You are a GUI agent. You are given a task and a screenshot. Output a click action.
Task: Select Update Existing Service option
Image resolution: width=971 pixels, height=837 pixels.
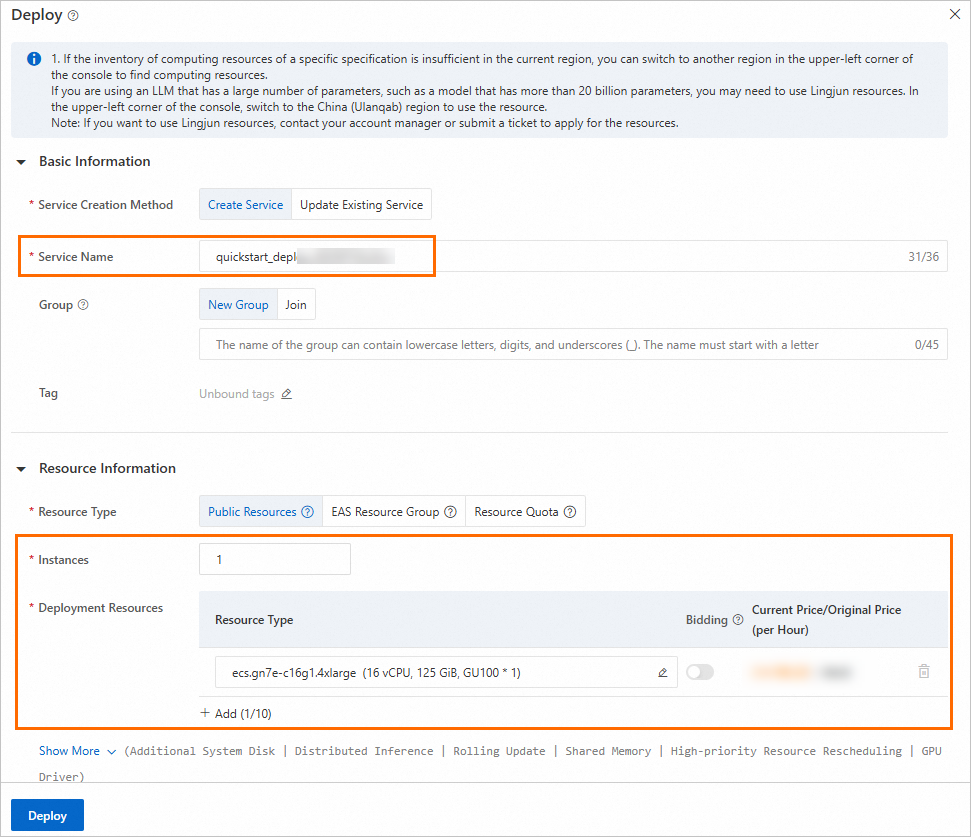(361, 205)
